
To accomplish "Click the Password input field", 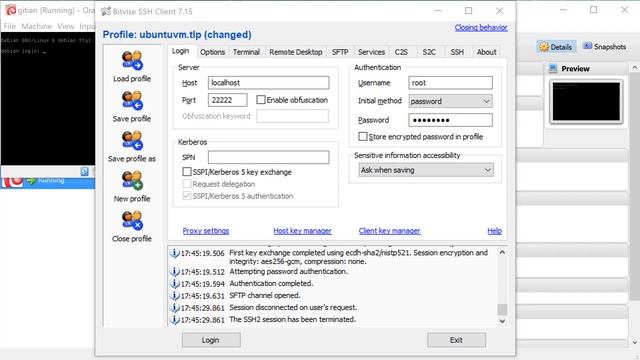I will point(450,120).
